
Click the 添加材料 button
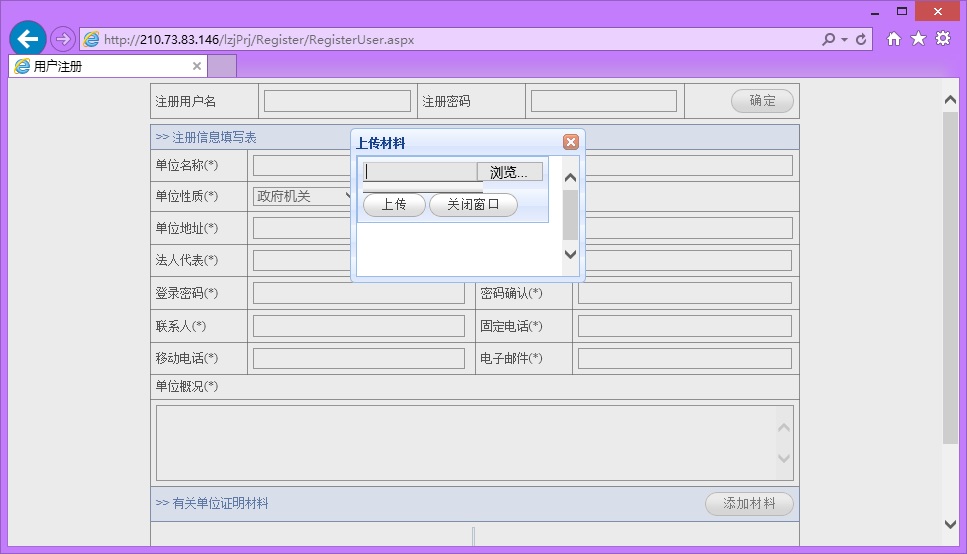click(749, 503)
